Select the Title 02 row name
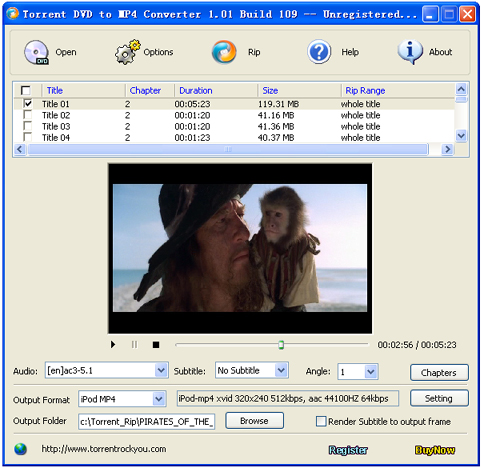Screen dimensions: 482x468 click(56, 115)
